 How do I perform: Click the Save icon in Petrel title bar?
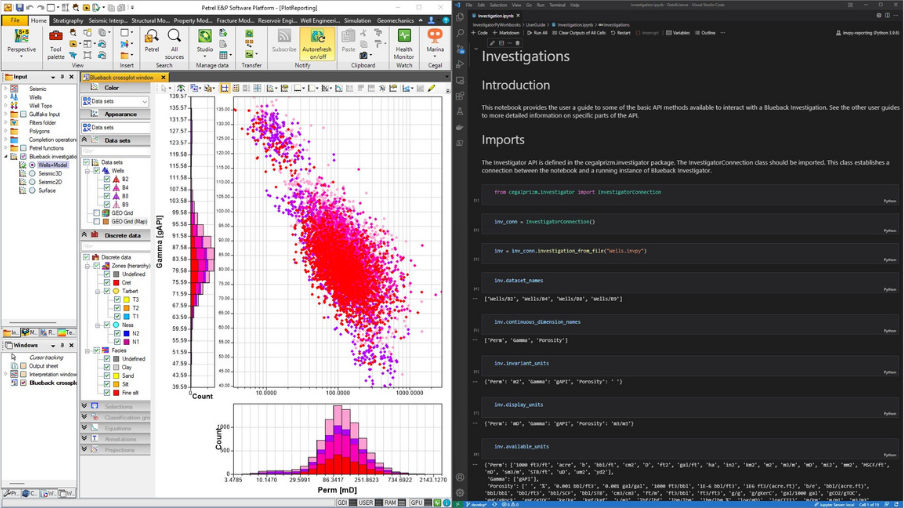pyautogui.click(x=20, y=7)
